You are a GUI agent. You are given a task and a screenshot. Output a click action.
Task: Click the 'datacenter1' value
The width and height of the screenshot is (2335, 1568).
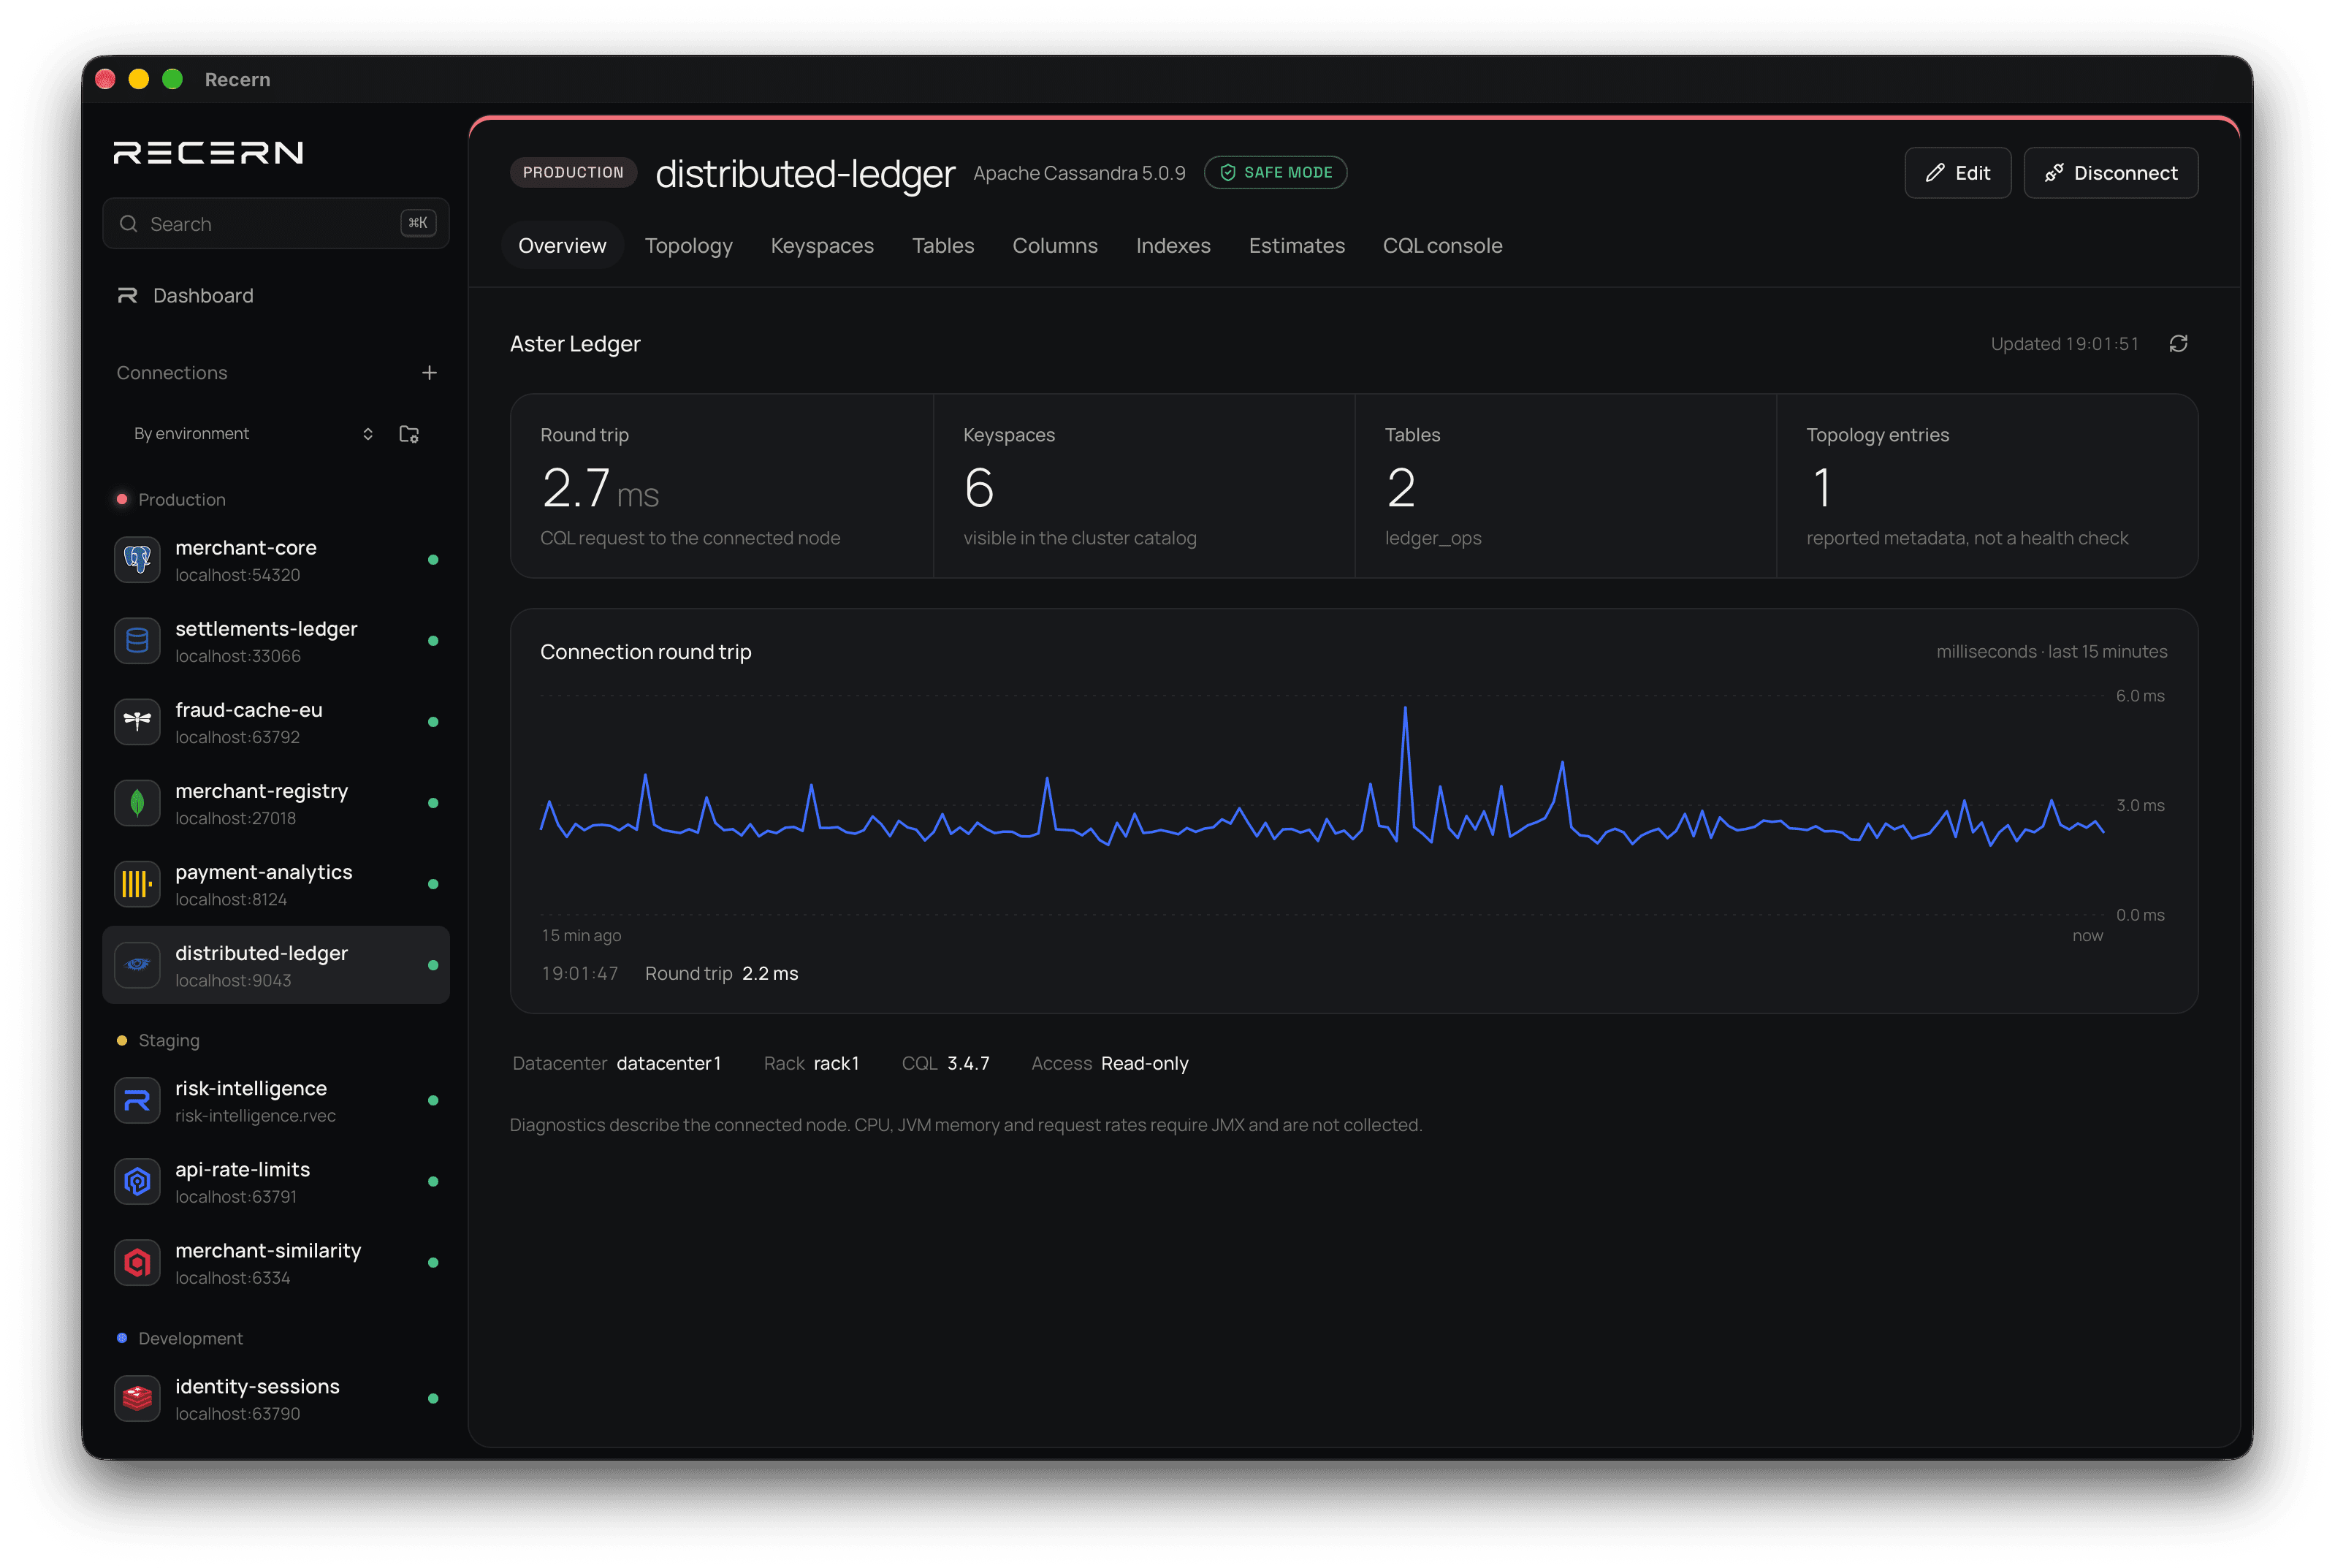668,1064
